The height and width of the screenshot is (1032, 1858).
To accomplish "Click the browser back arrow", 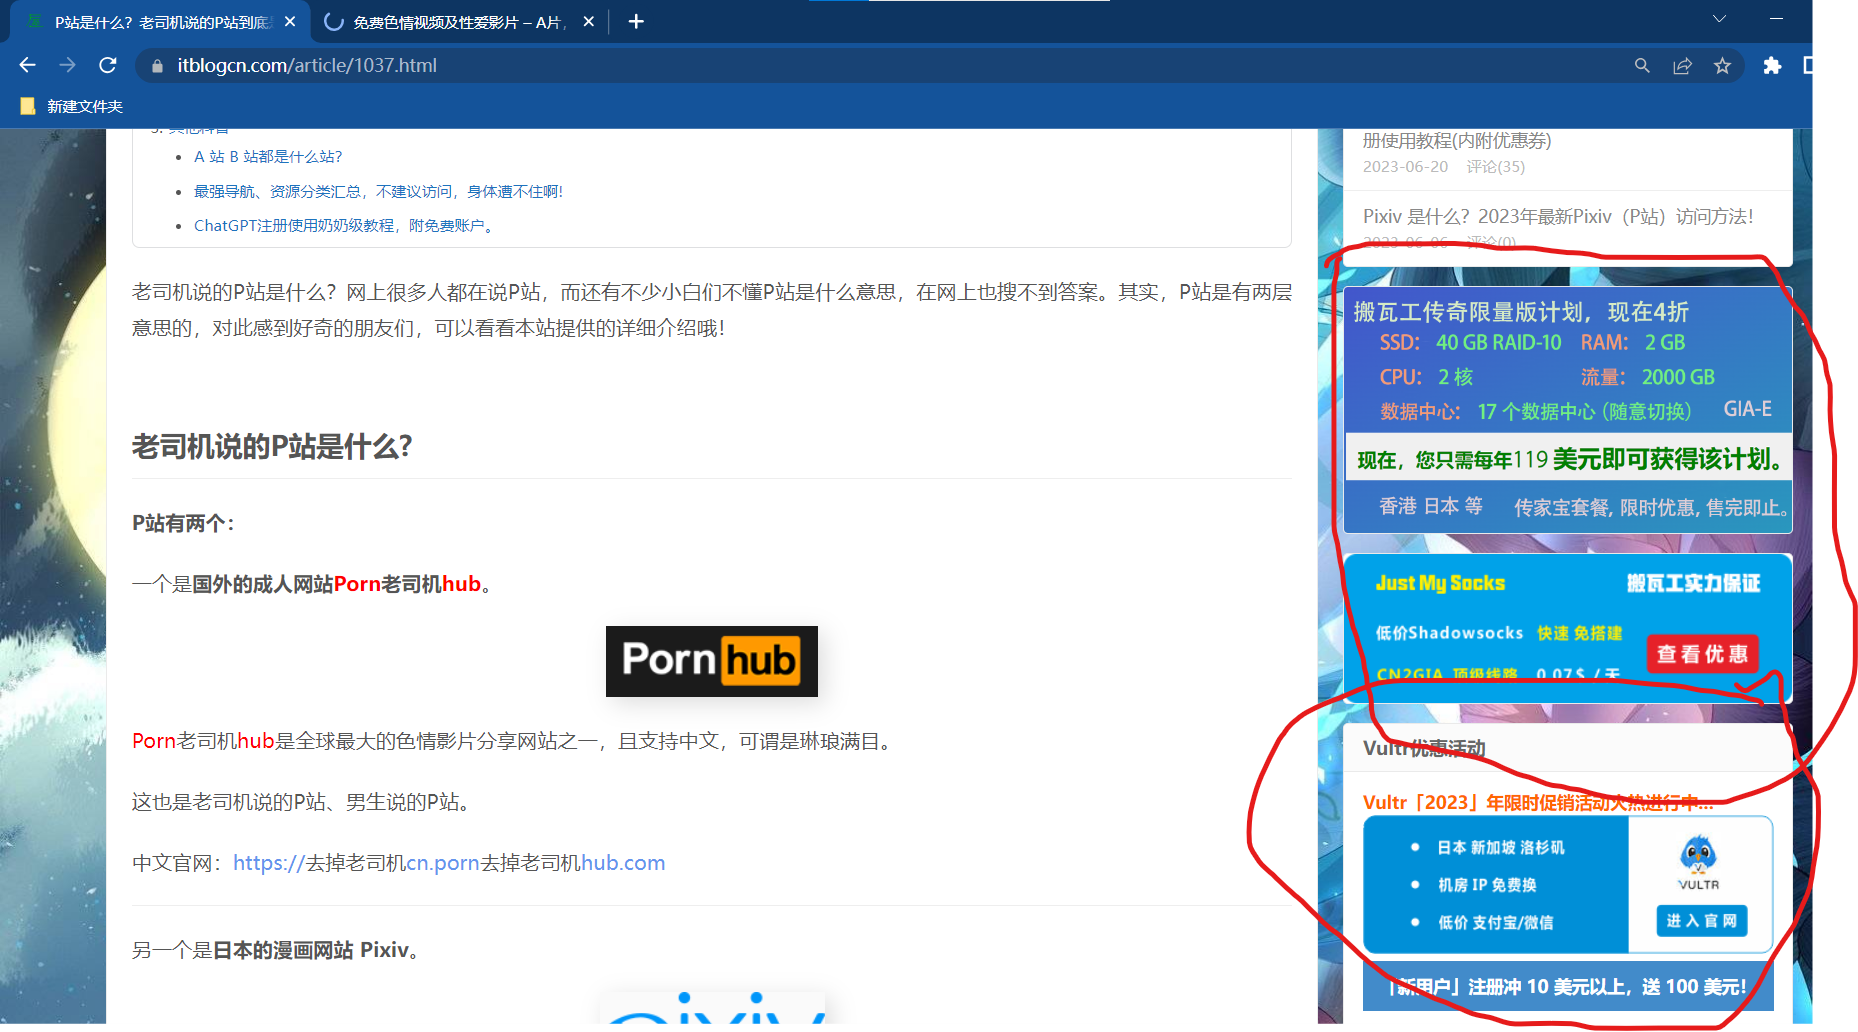I will tap(27, 65).
